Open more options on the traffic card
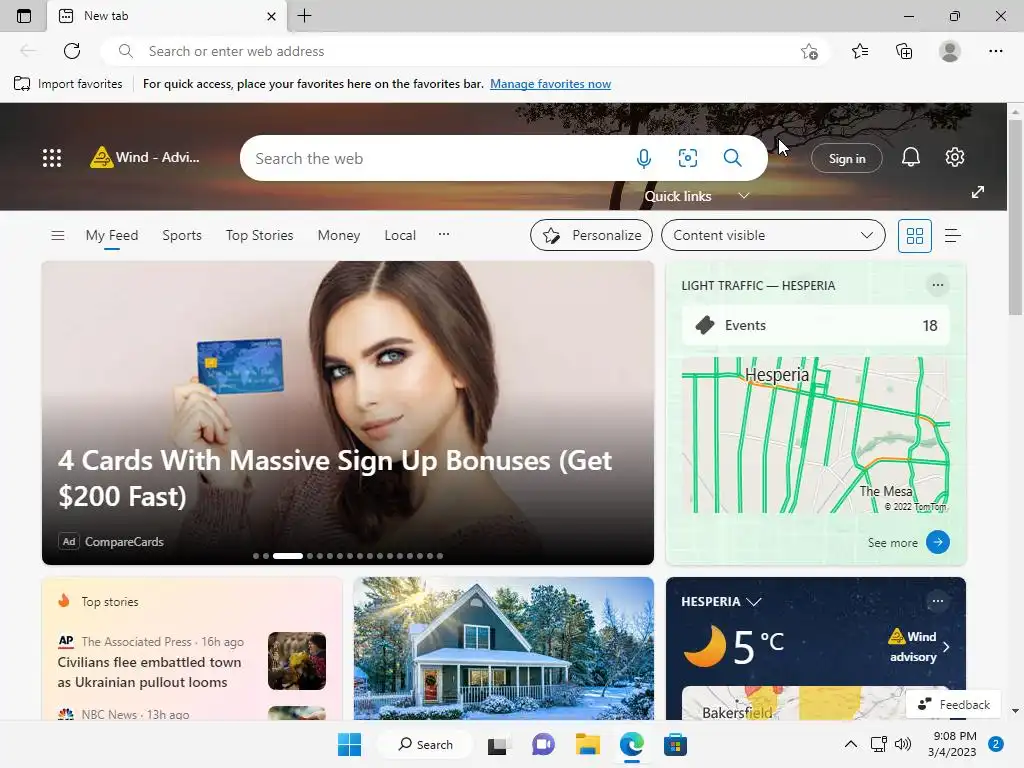Viewport: 1024px width, 768px height. tap(937, 285)
